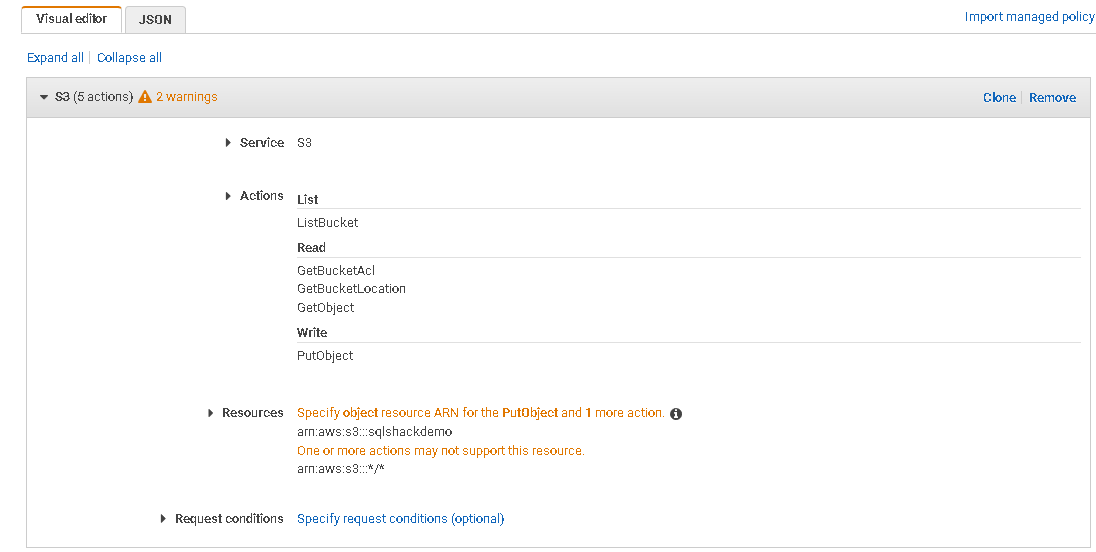Viewport: 1096px width, 552px height.
Task: Click the ListBucket action entry
Action: [x=327, y=223]
